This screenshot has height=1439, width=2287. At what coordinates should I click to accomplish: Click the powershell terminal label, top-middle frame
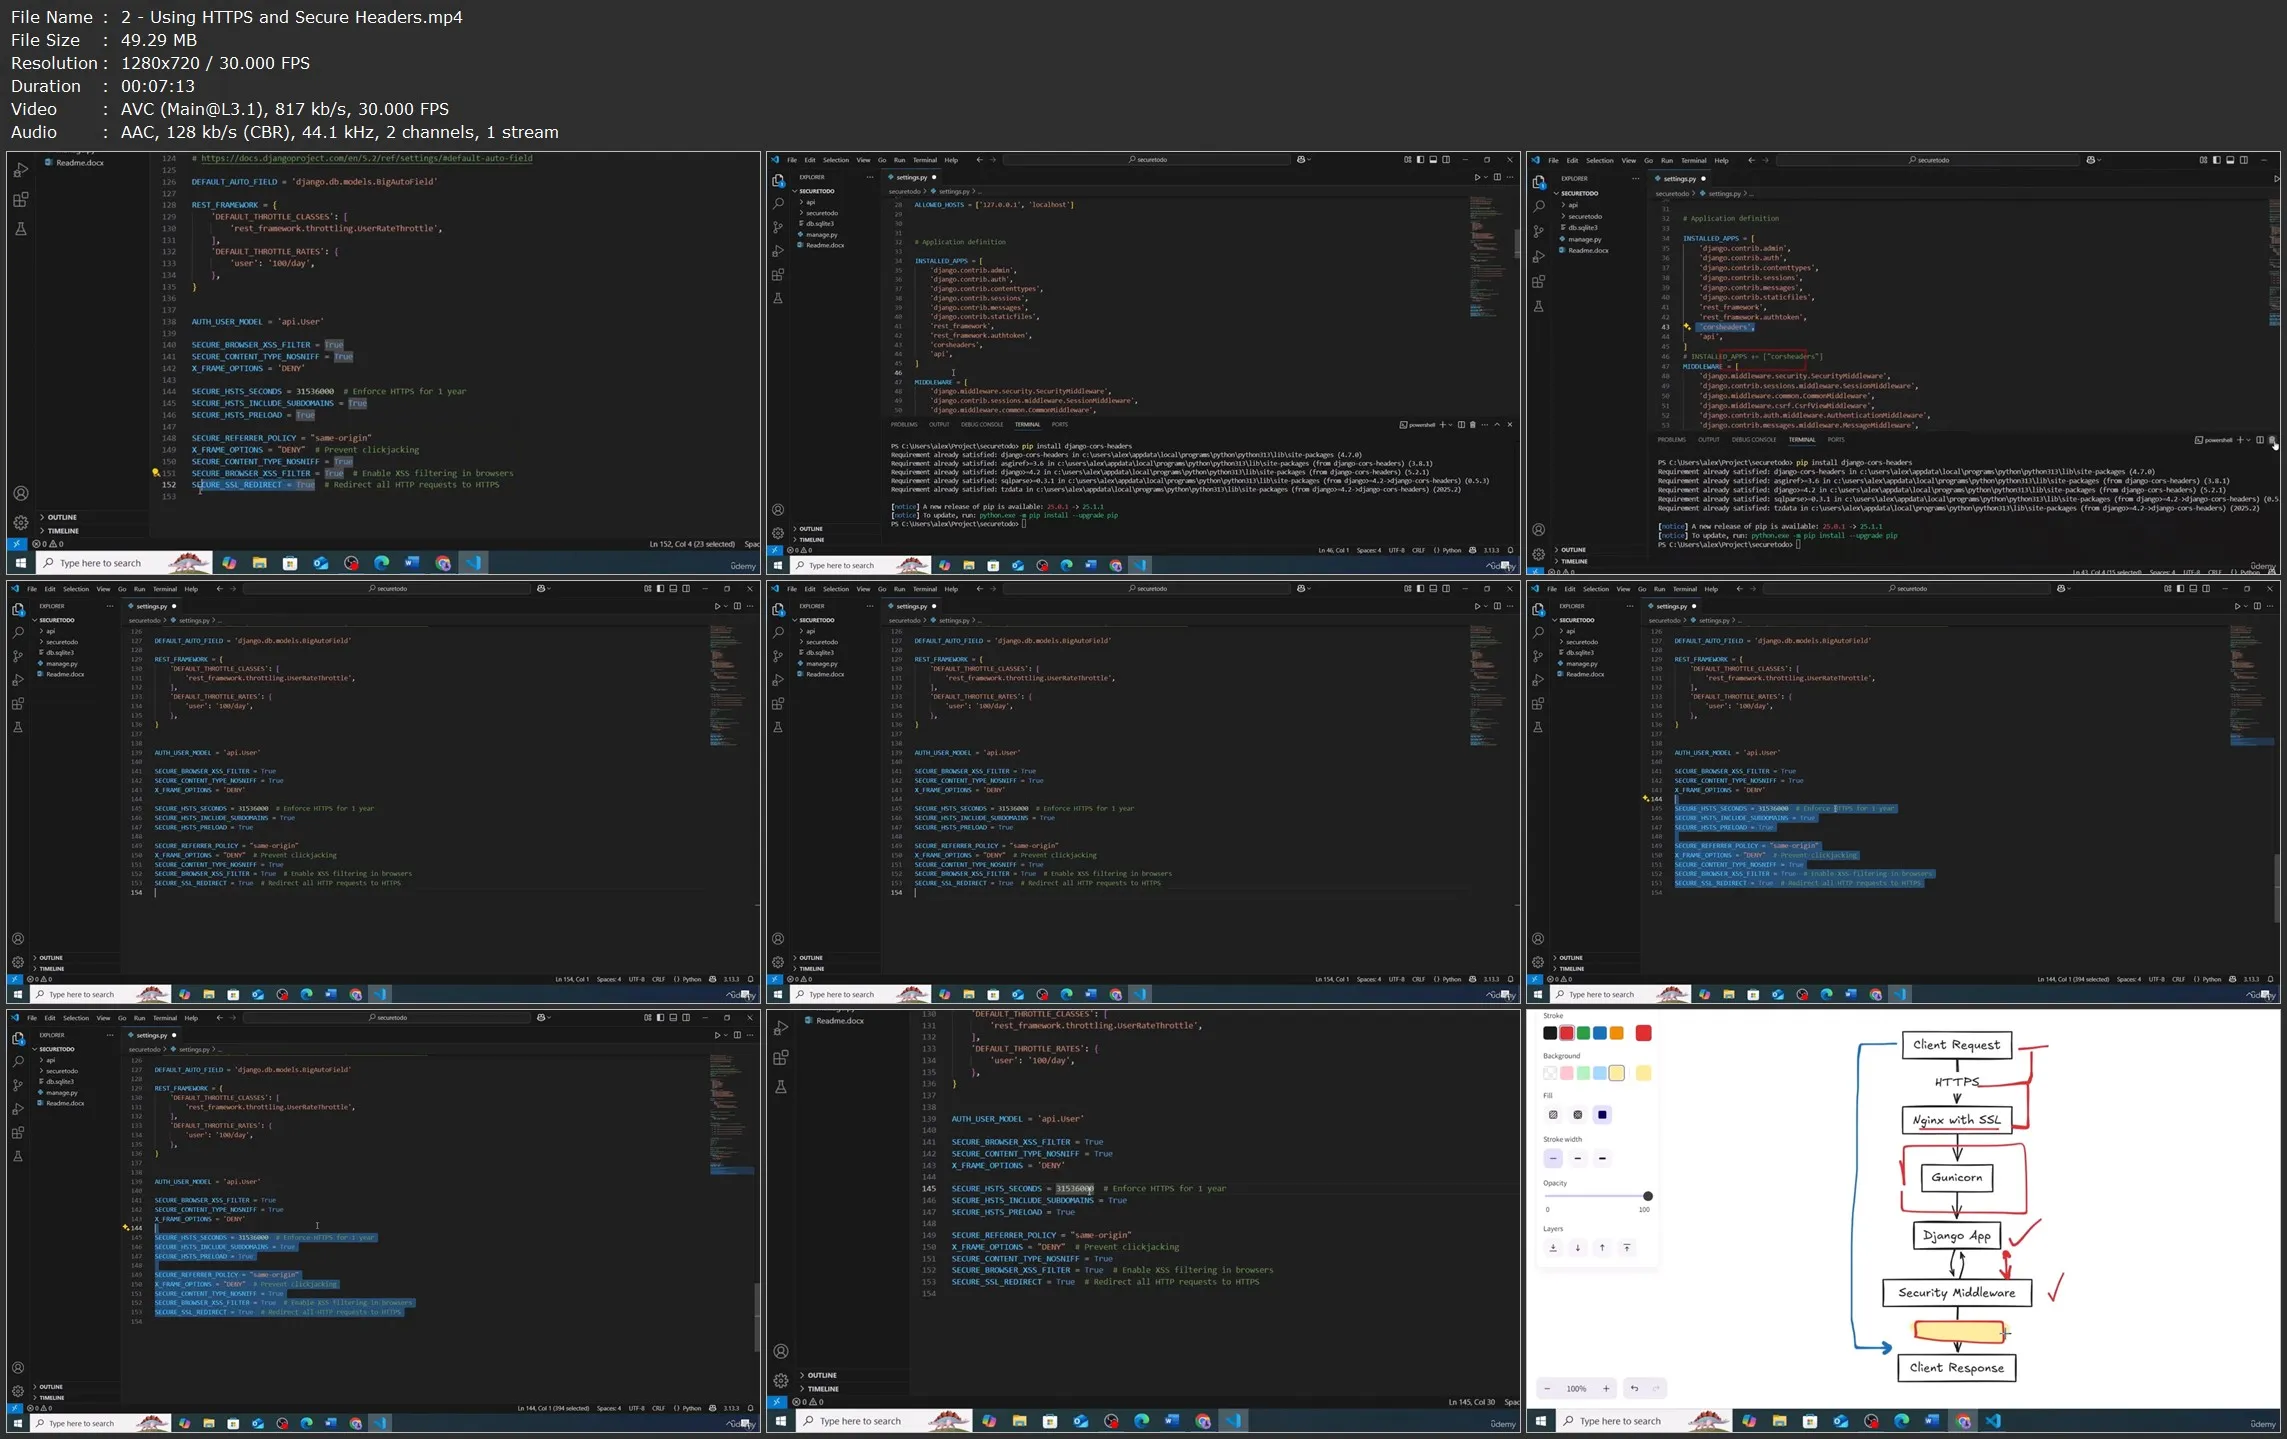point(1420,425)
